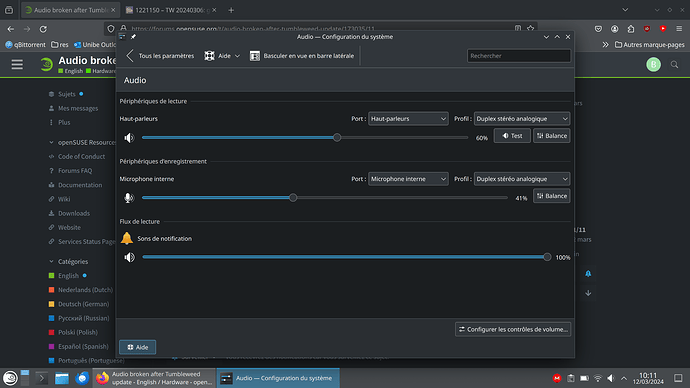Mute the Microphone interne icon
This screenshot has width=690, height=388.
click(128, 198)
